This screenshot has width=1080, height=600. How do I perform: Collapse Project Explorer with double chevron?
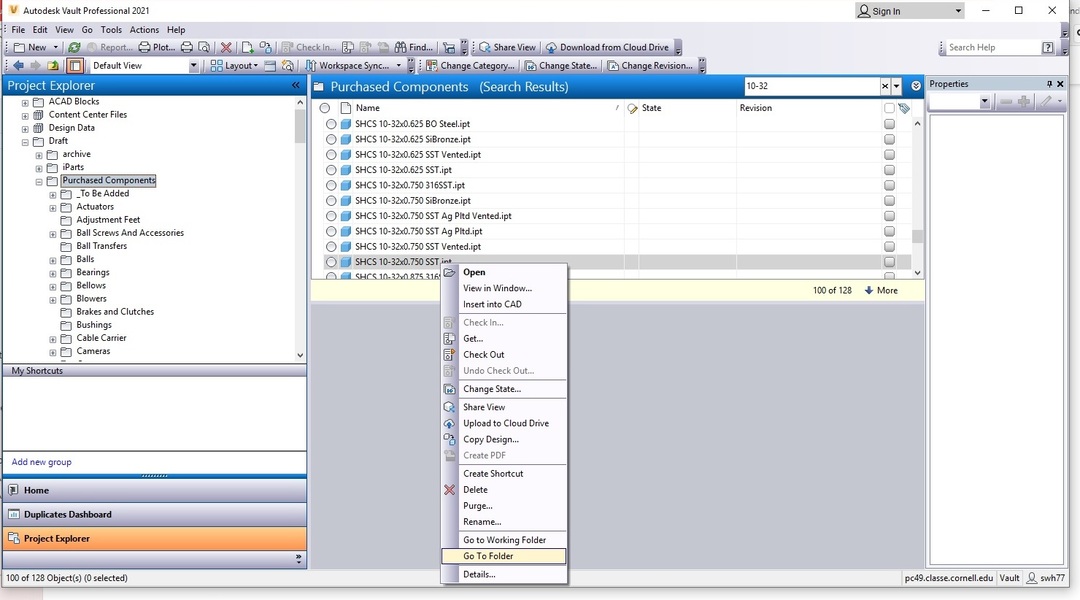[296, 85]
